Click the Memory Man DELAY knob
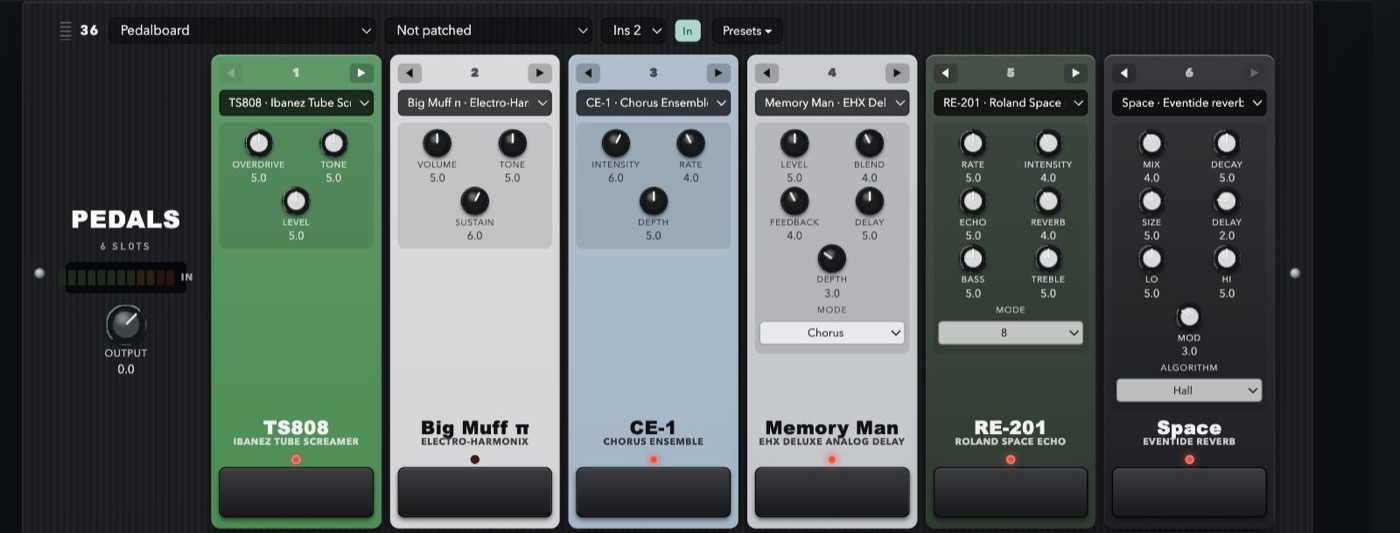Image resolution: width=1400 pixels, height=533 pixels. (869, 201)
